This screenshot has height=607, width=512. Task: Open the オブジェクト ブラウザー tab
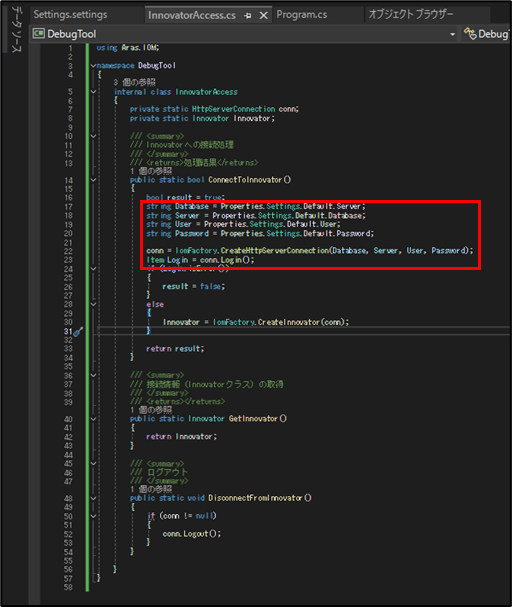click(x=411, y=14)
